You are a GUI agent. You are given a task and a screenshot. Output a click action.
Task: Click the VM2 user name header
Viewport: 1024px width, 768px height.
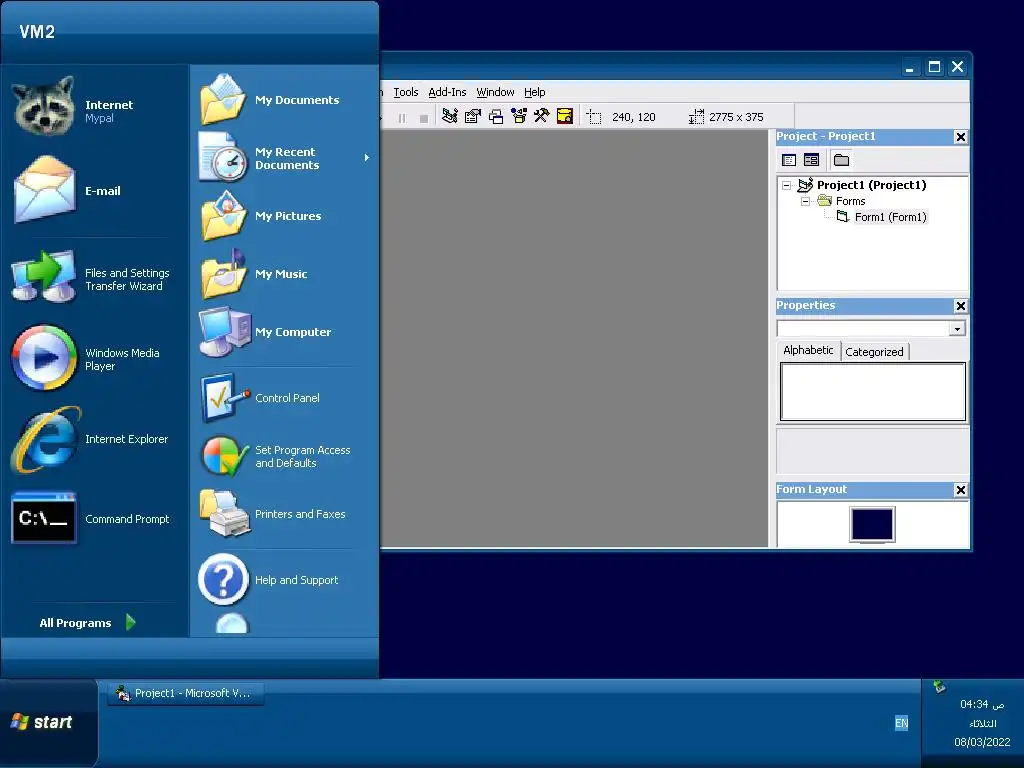click(x=37, y=31)
